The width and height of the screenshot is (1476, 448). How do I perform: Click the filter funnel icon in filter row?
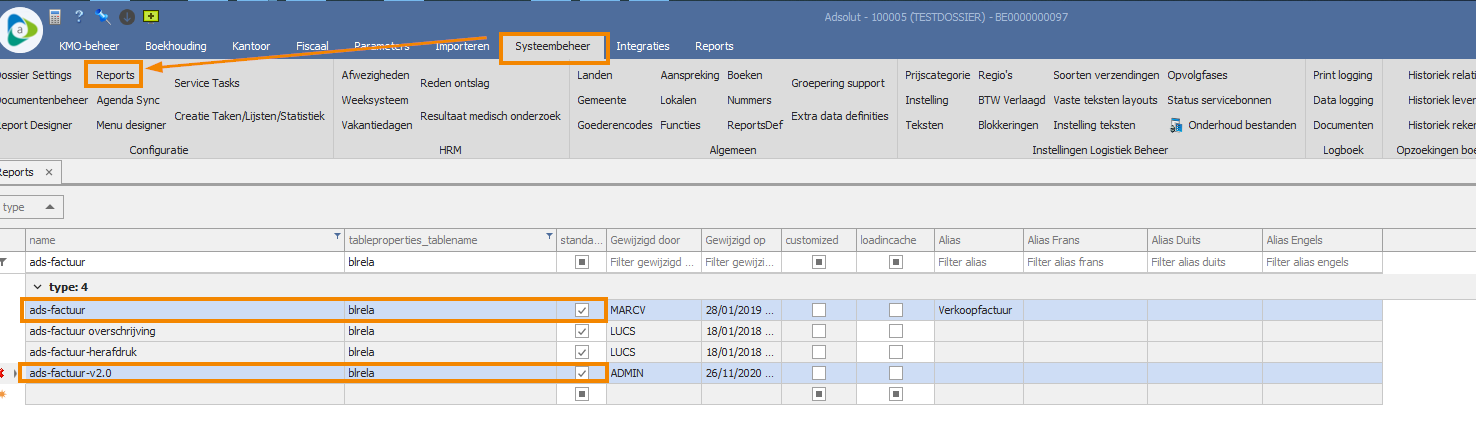point(4,262)
